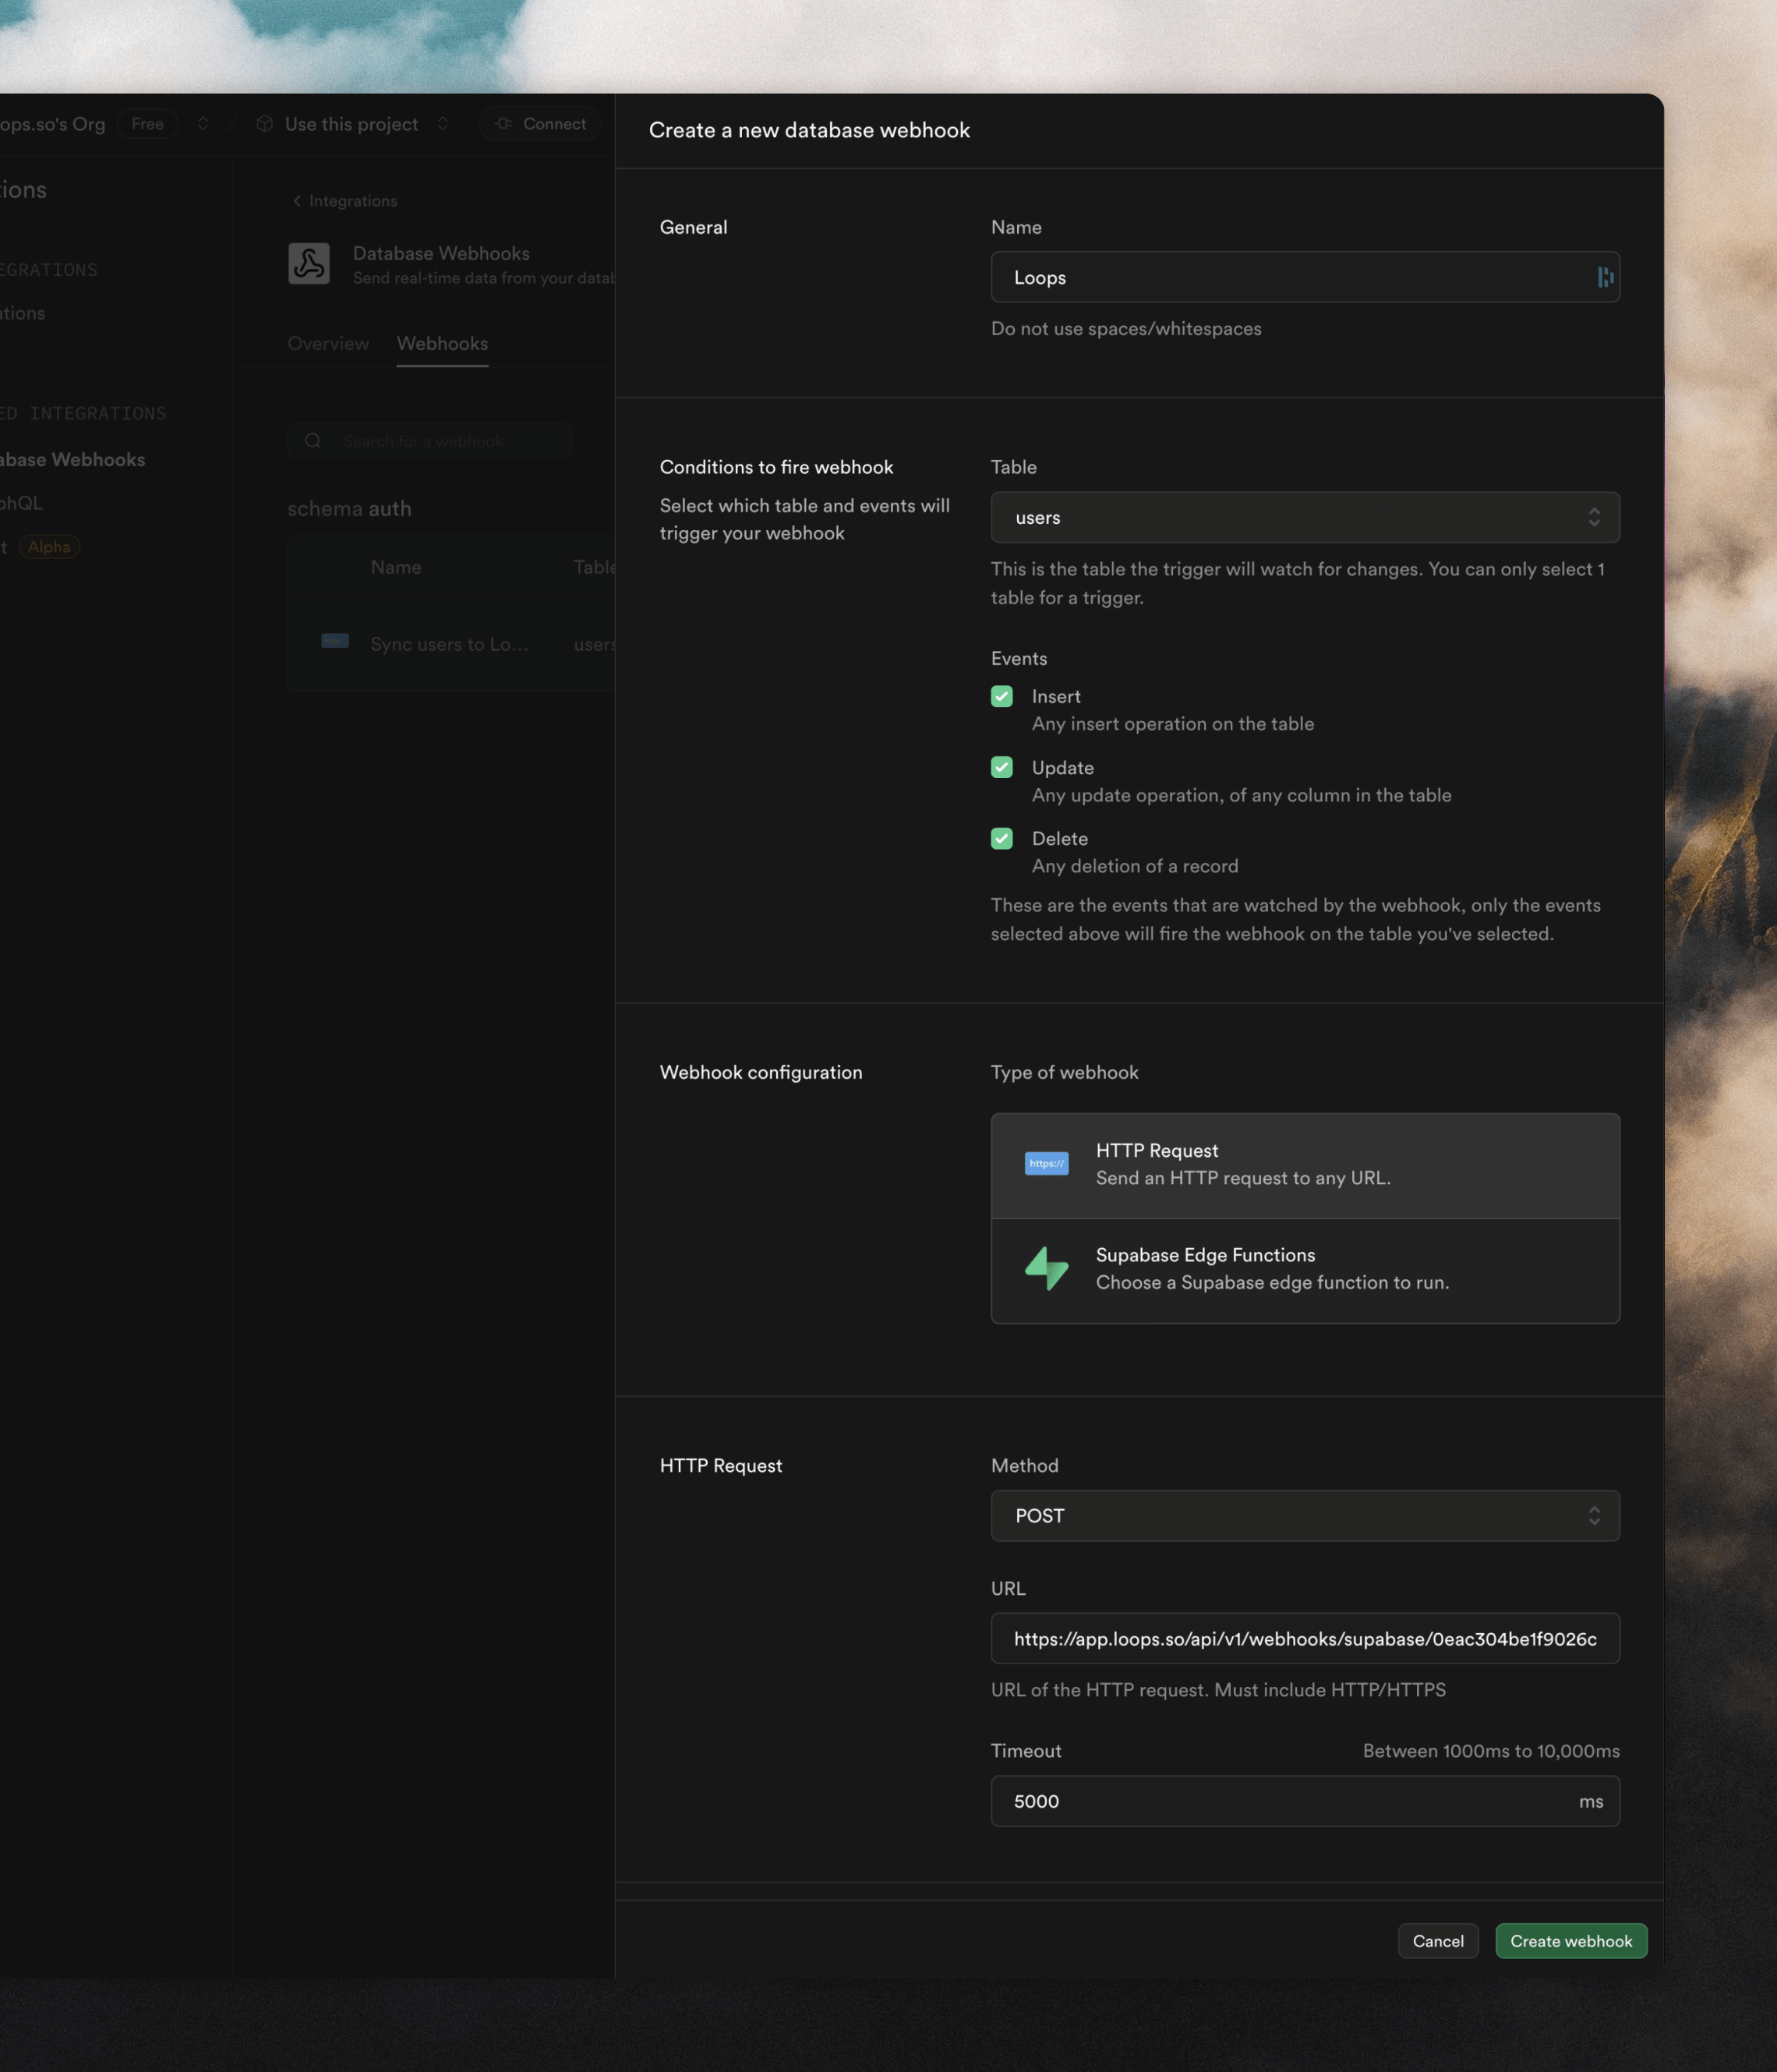
Task: Click the Search for a webhook field
Action: (x=430, y=441)
